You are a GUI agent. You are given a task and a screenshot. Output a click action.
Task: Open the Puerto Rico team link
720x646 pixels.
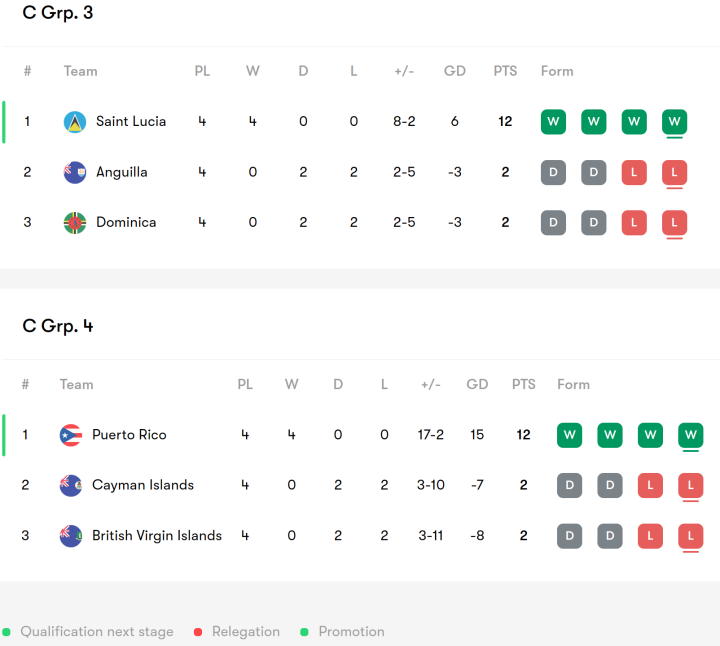[129, 435]
